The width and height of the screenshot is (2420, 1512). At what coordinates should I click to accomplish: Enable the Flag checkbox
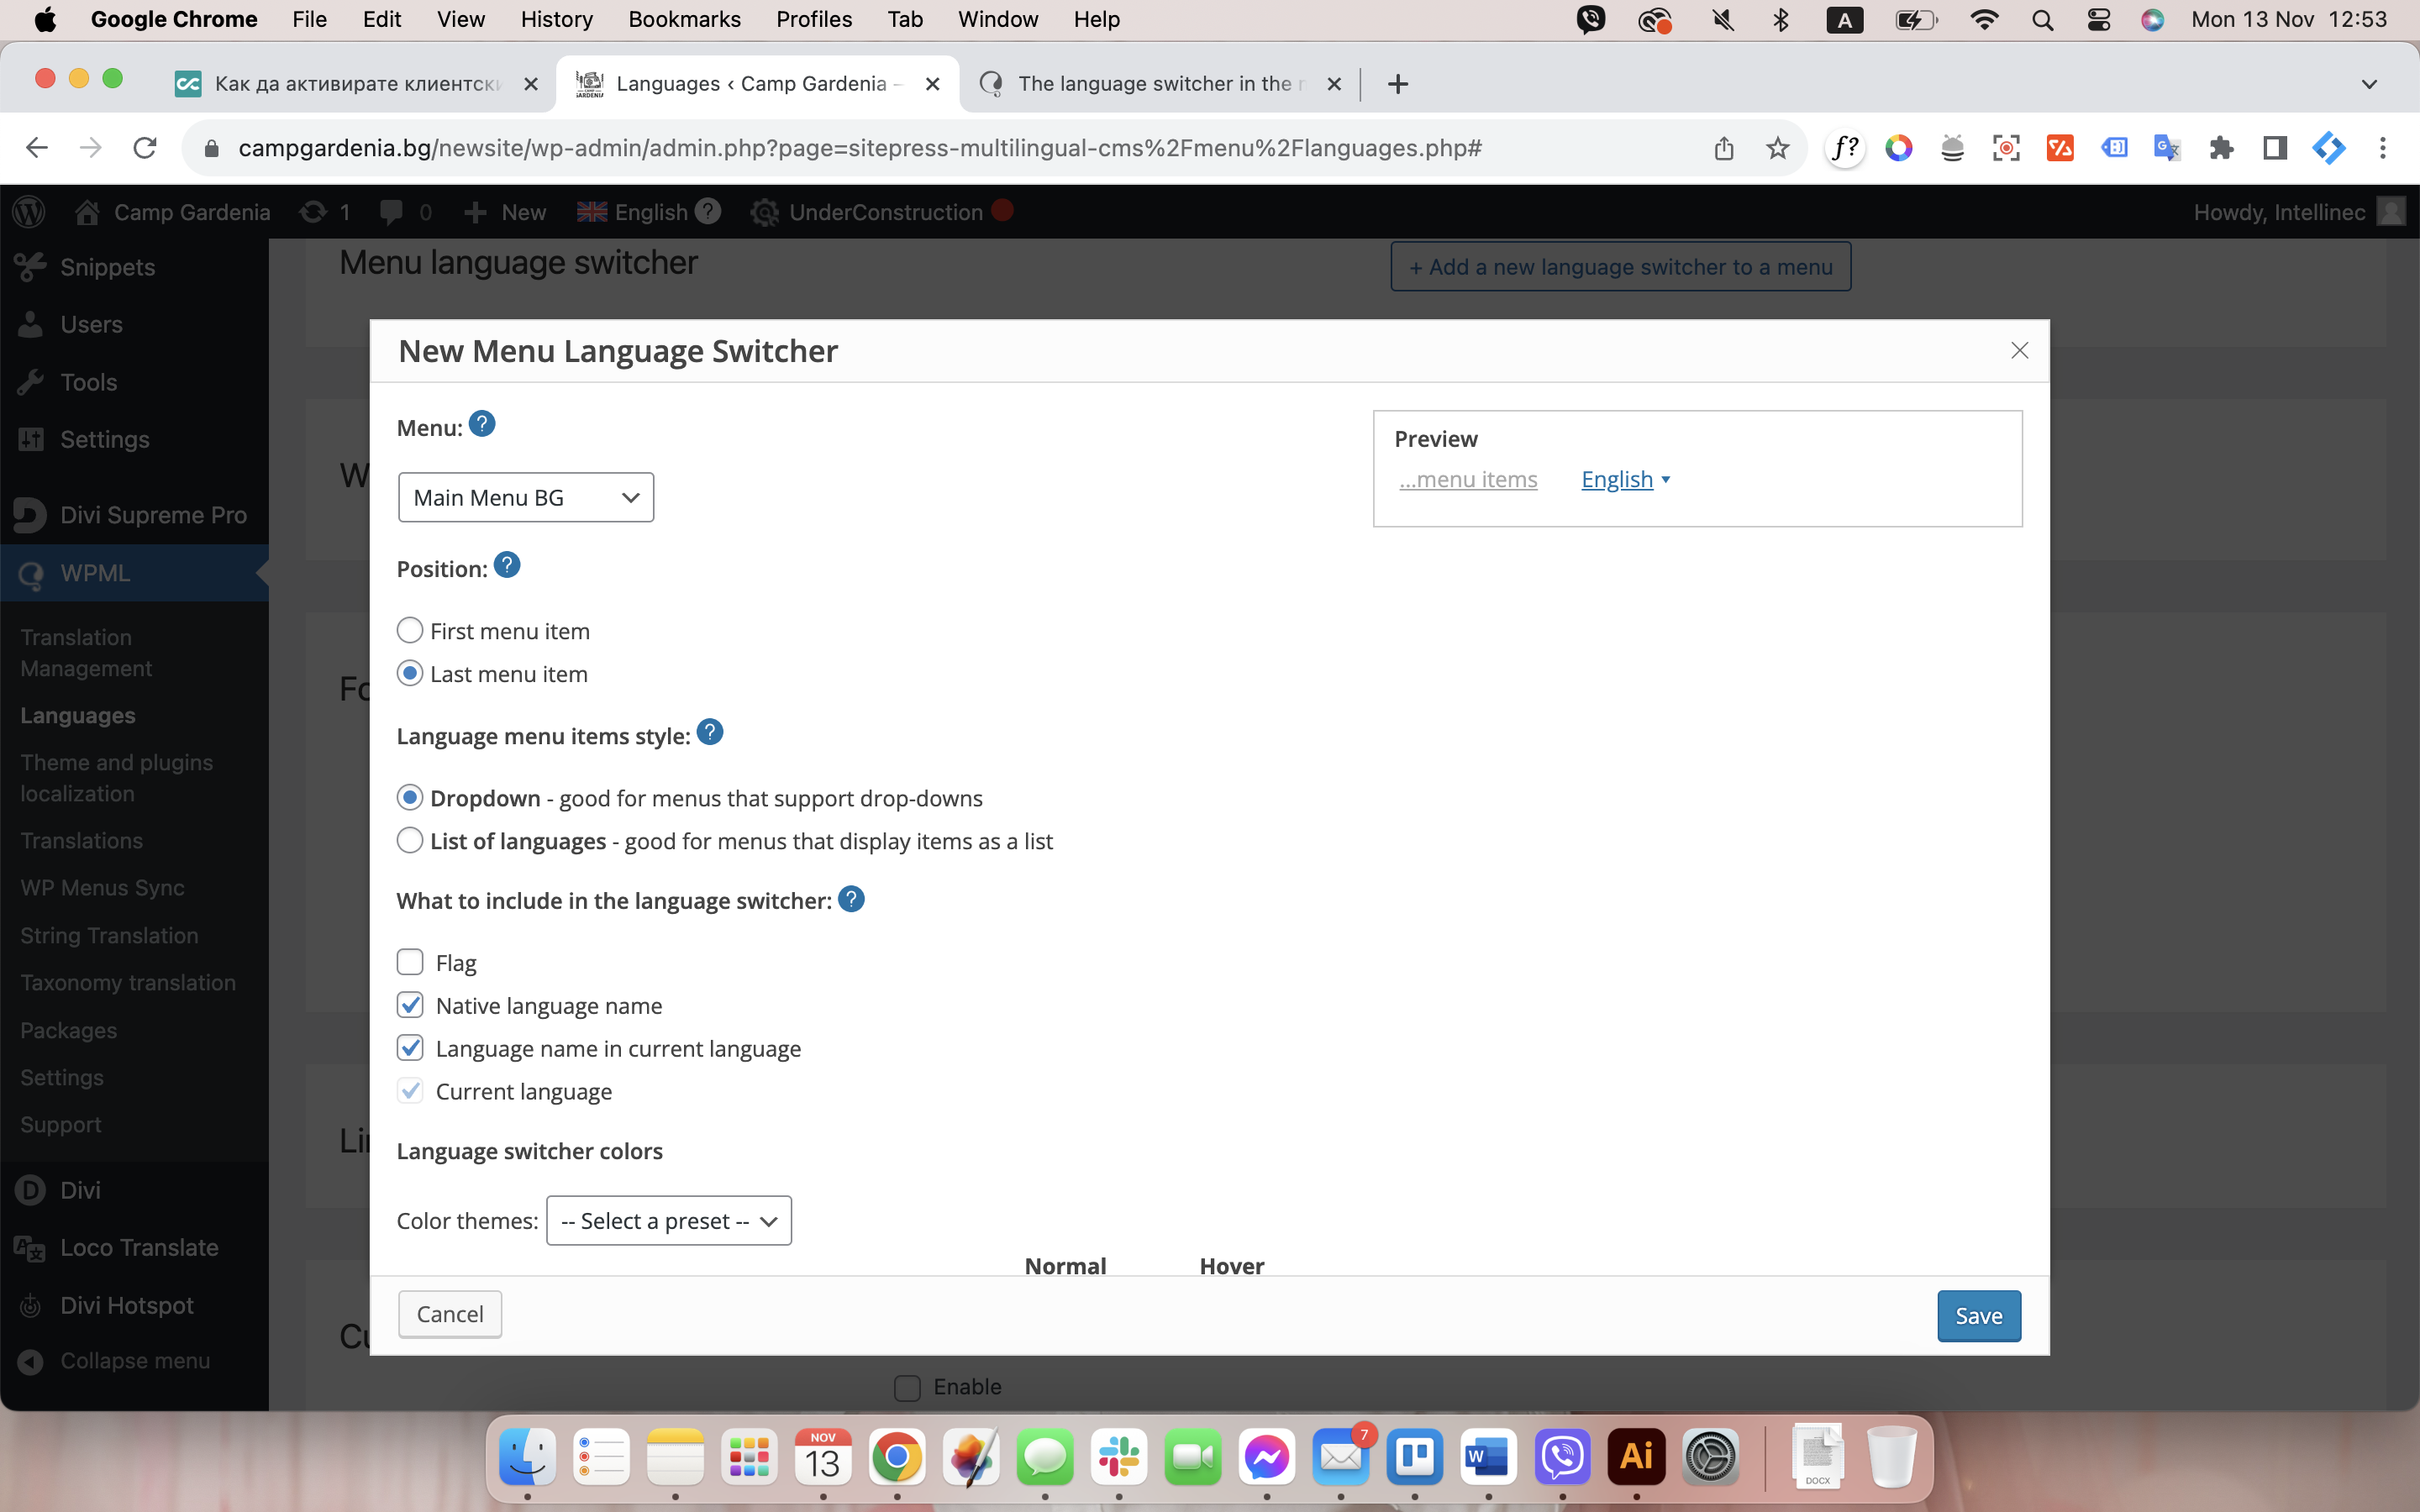click(410, 962)
